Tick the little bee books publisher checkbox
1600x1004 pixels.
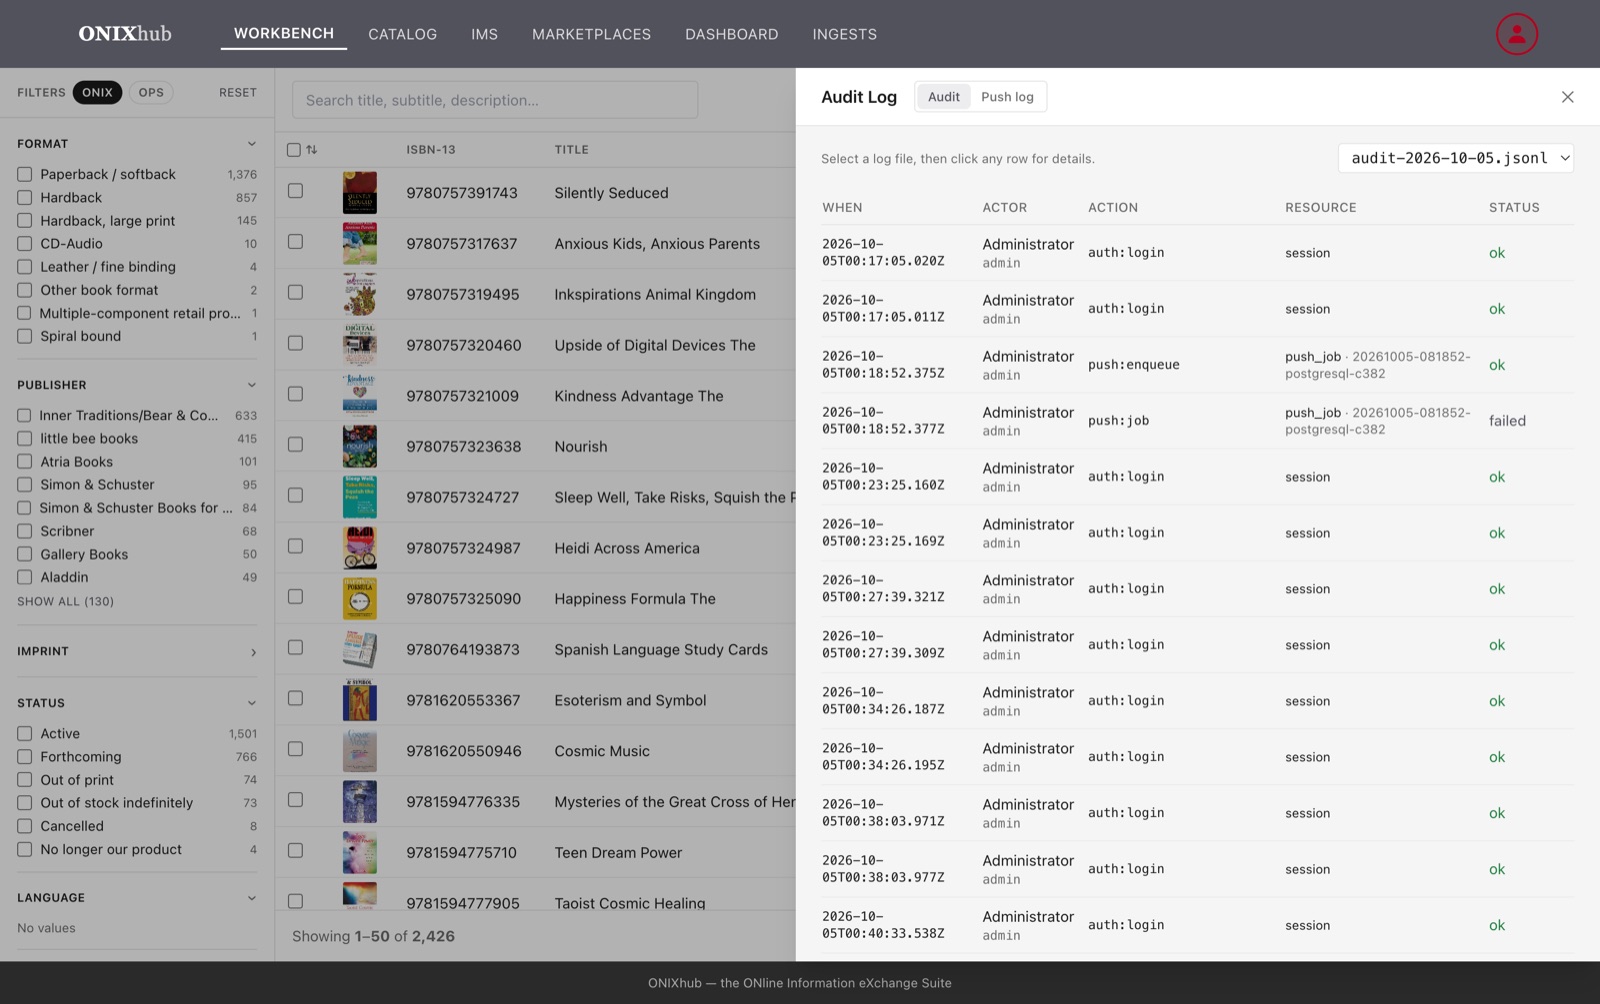(x=25, y=439)
